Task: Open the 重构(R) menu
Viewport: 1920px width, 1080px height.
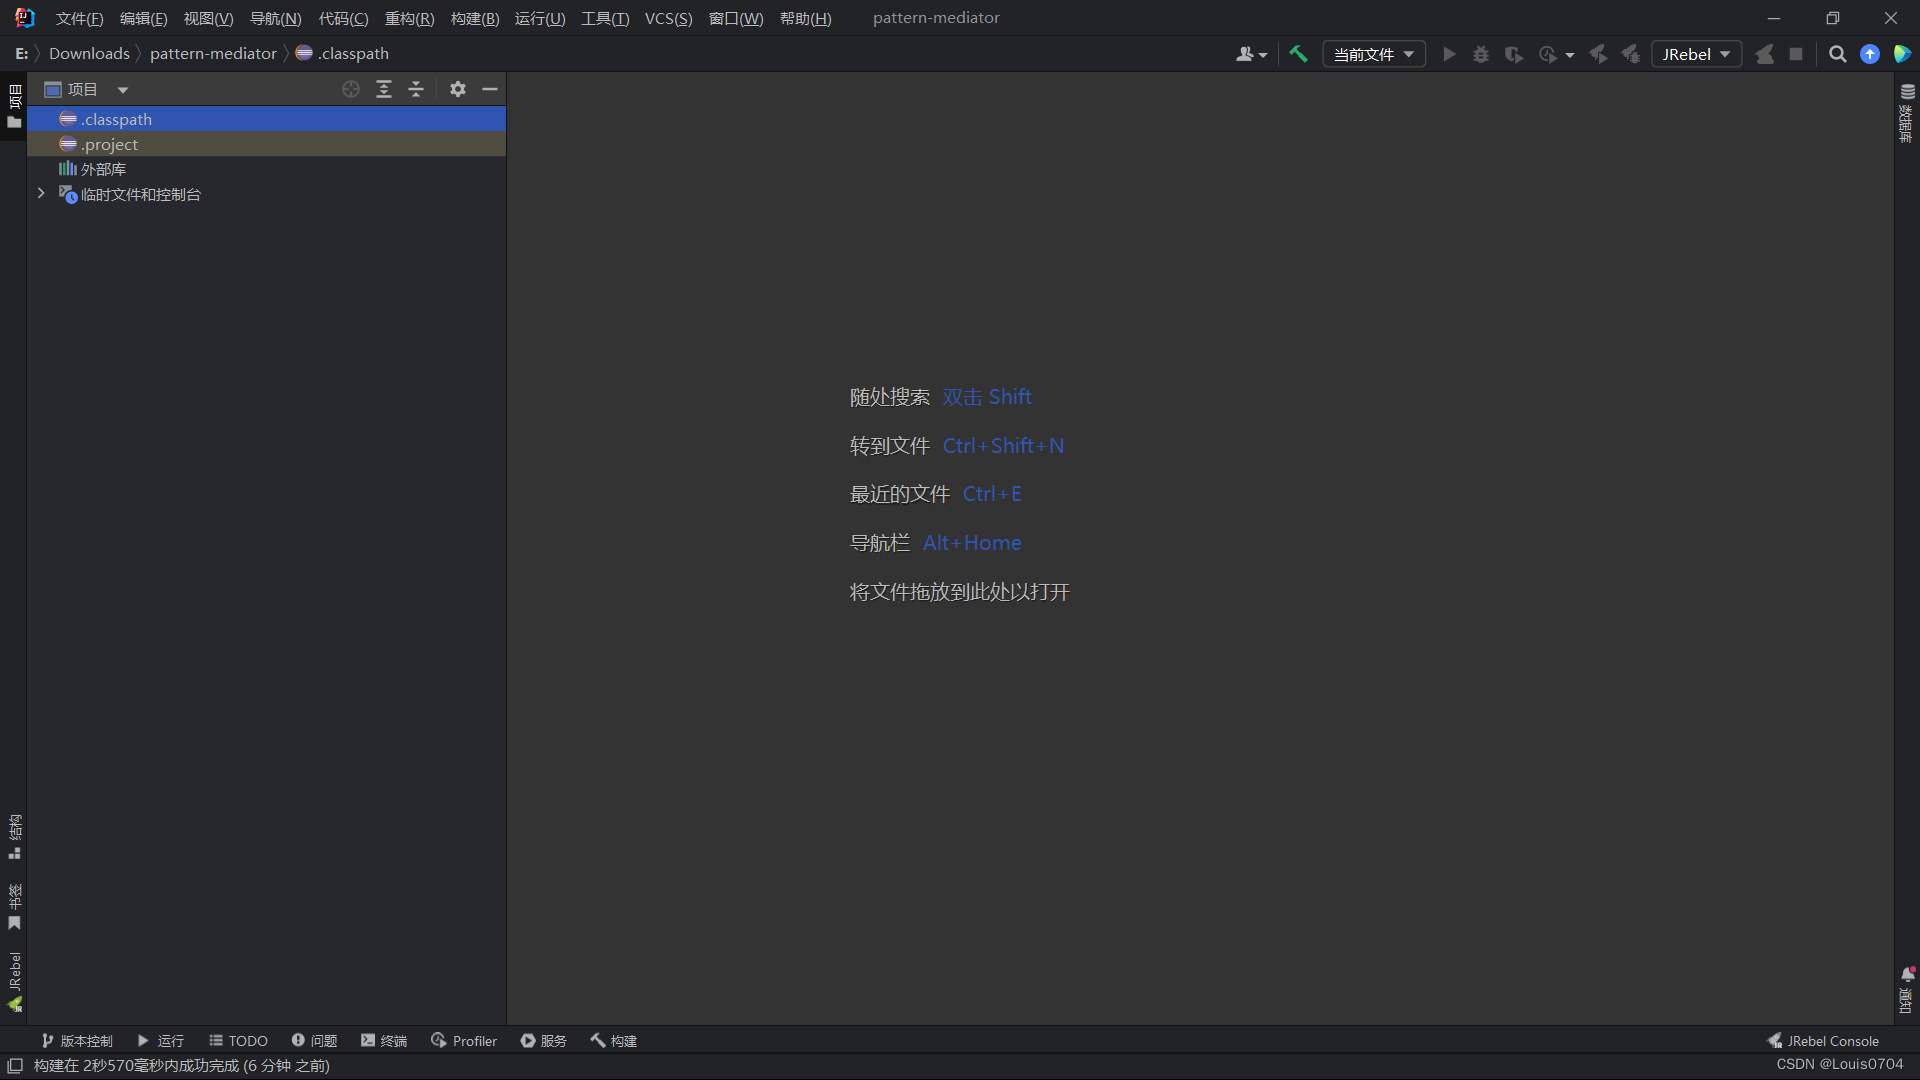Action: [409, 18]
